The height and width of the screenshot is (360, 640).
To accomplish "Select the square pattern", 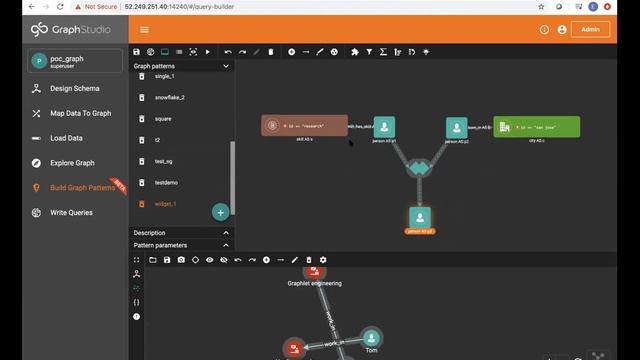I will [x=163, y=119].
